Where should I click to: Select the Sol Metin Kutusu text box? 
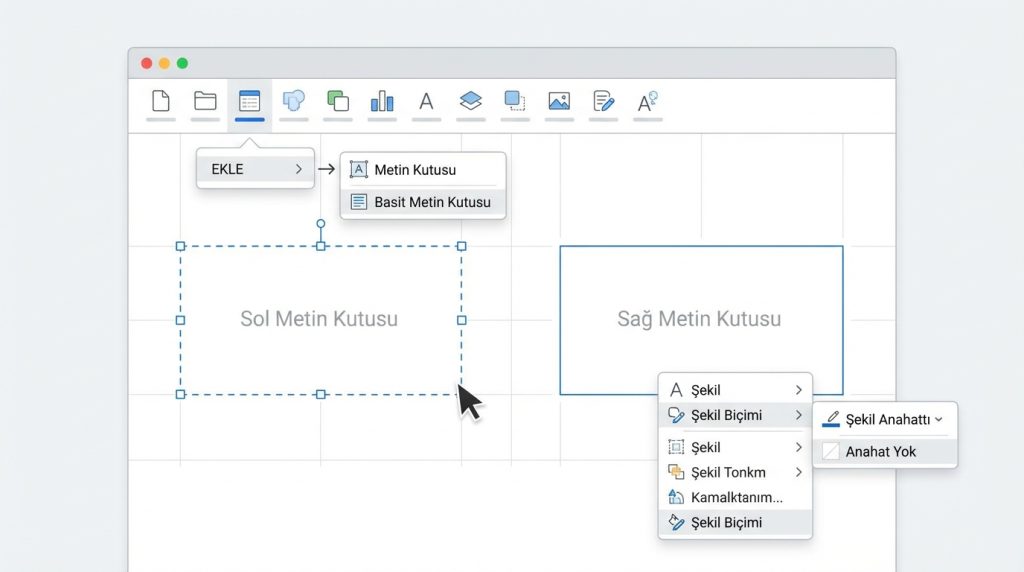(321, 320)
